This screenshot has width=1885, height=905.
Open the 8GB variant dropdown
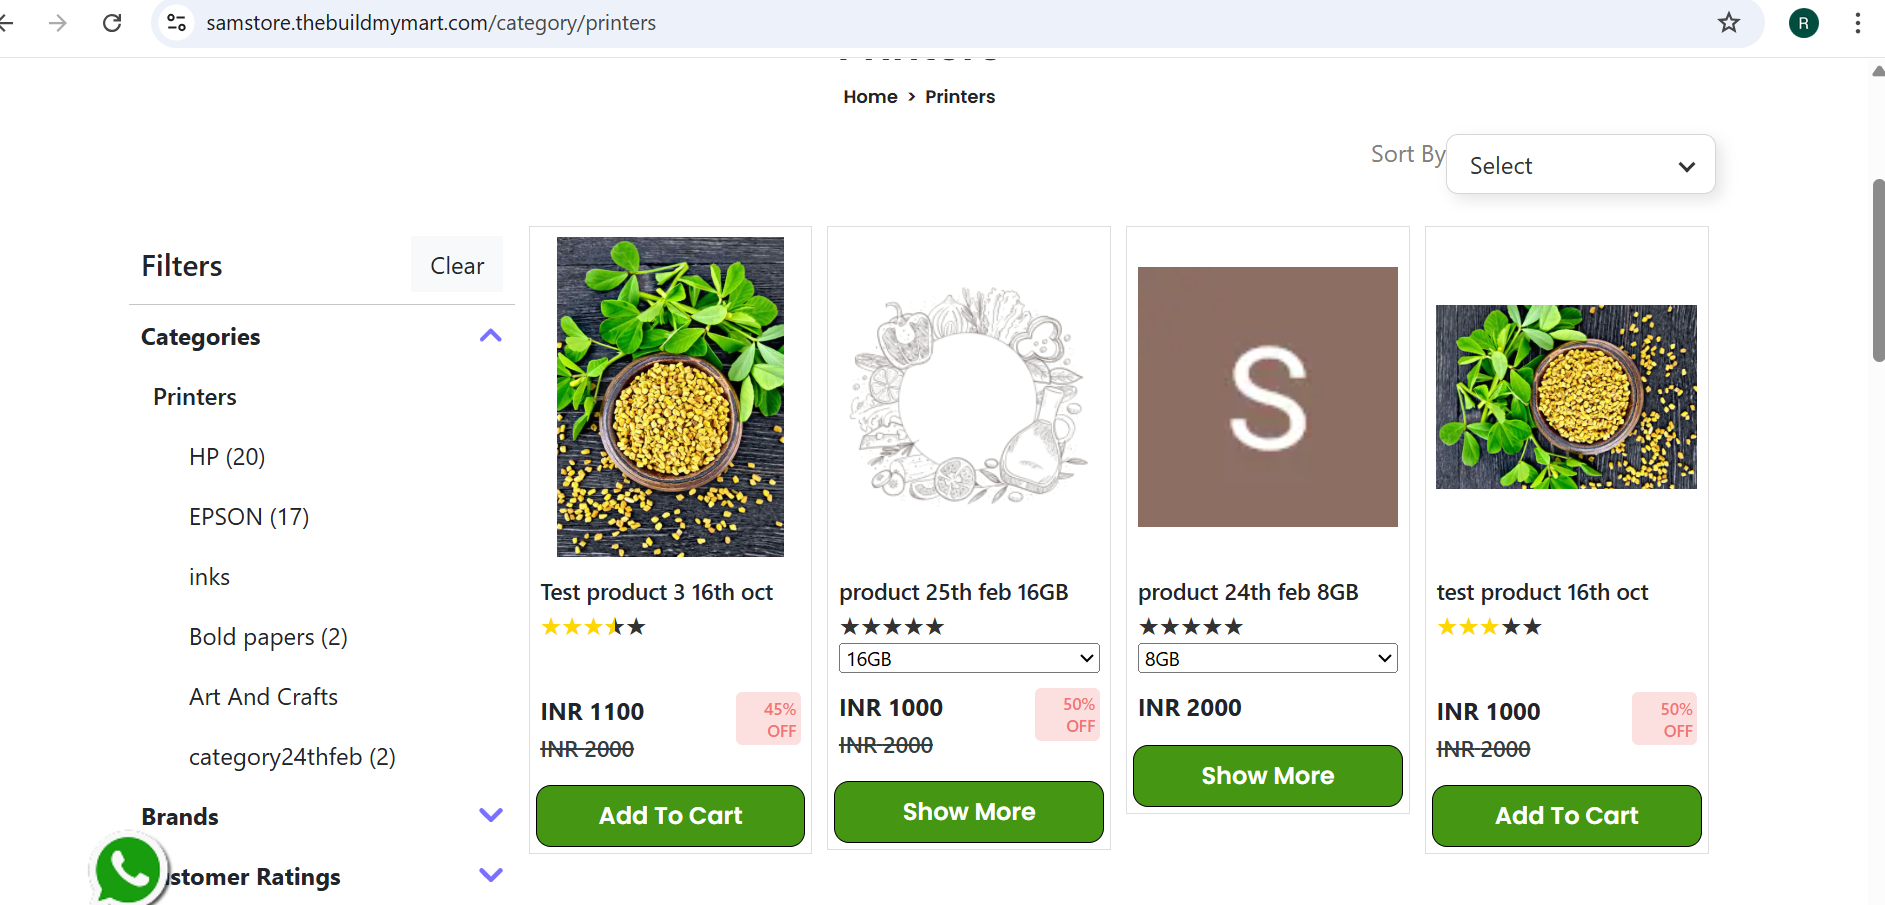[x=1267, y=658]
